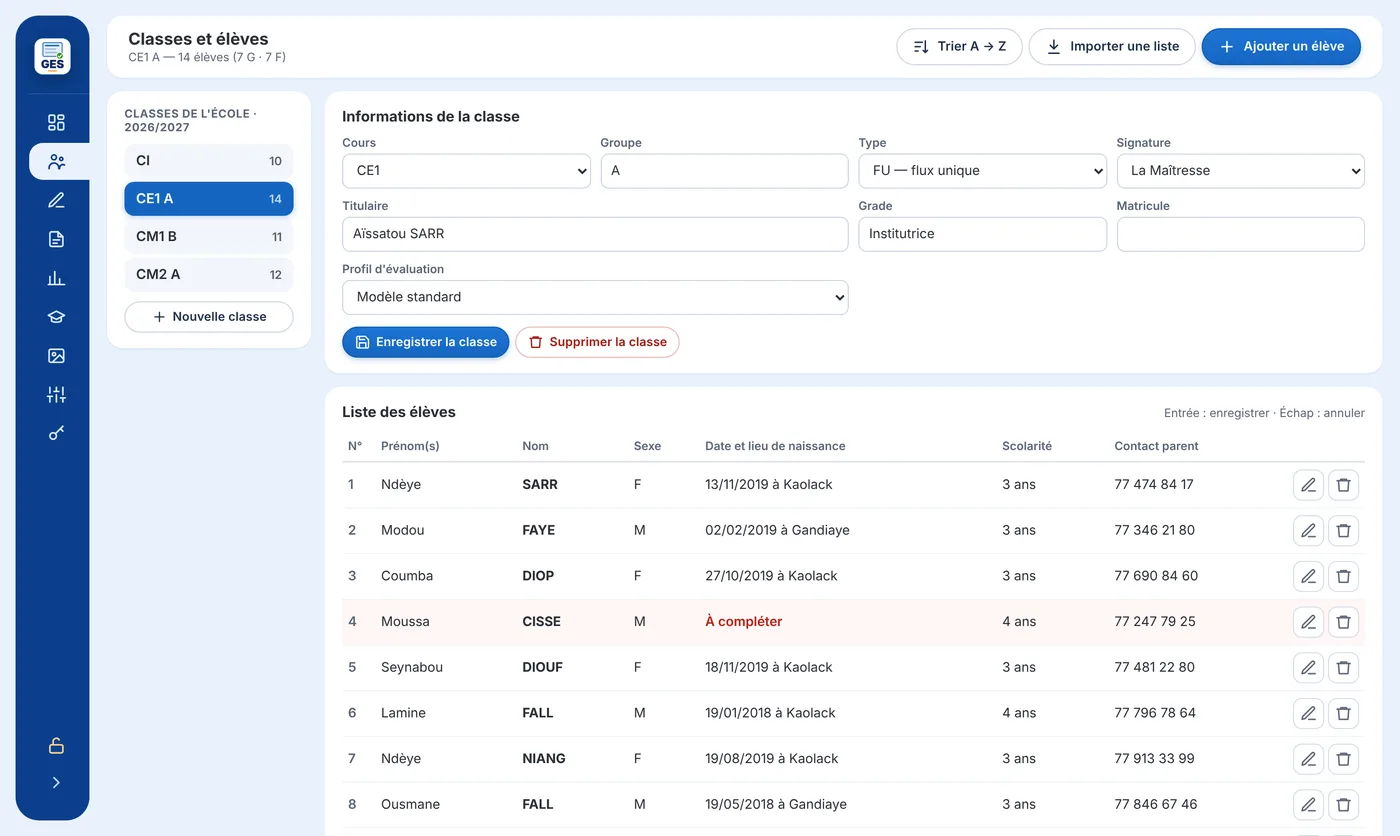
Task: Open the key license sidebar icon
Action: [x=56, y=434]
